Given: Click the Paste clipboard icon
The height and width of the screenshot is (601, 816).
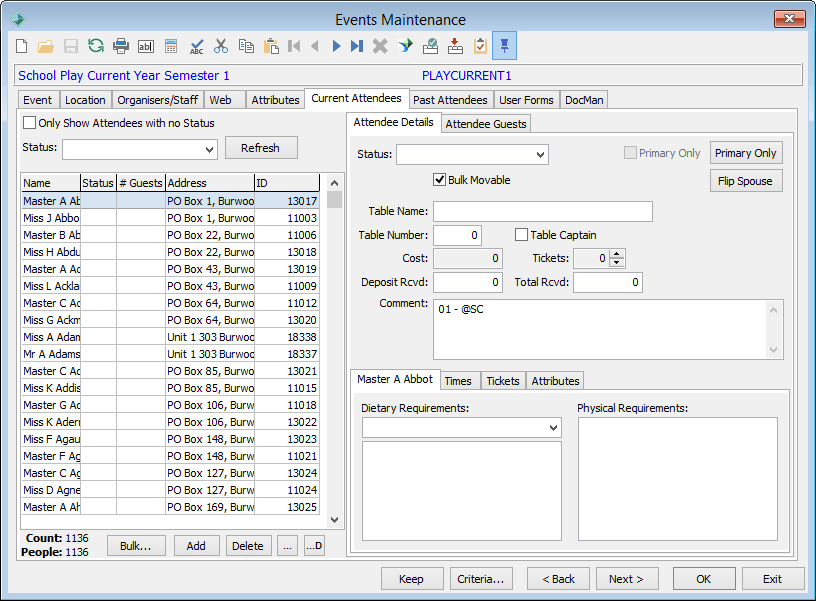Looking at the screenshot, I should point(271,46).
